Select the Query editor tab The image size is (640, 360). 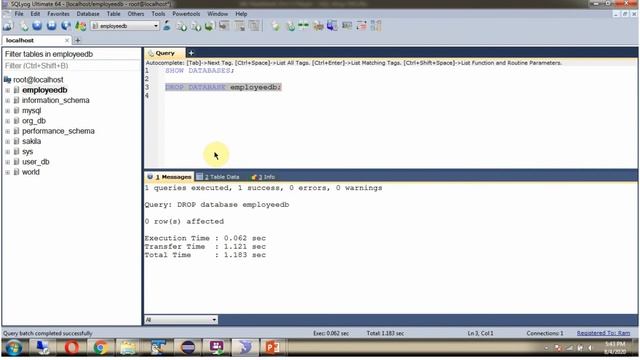pos(165,53)
